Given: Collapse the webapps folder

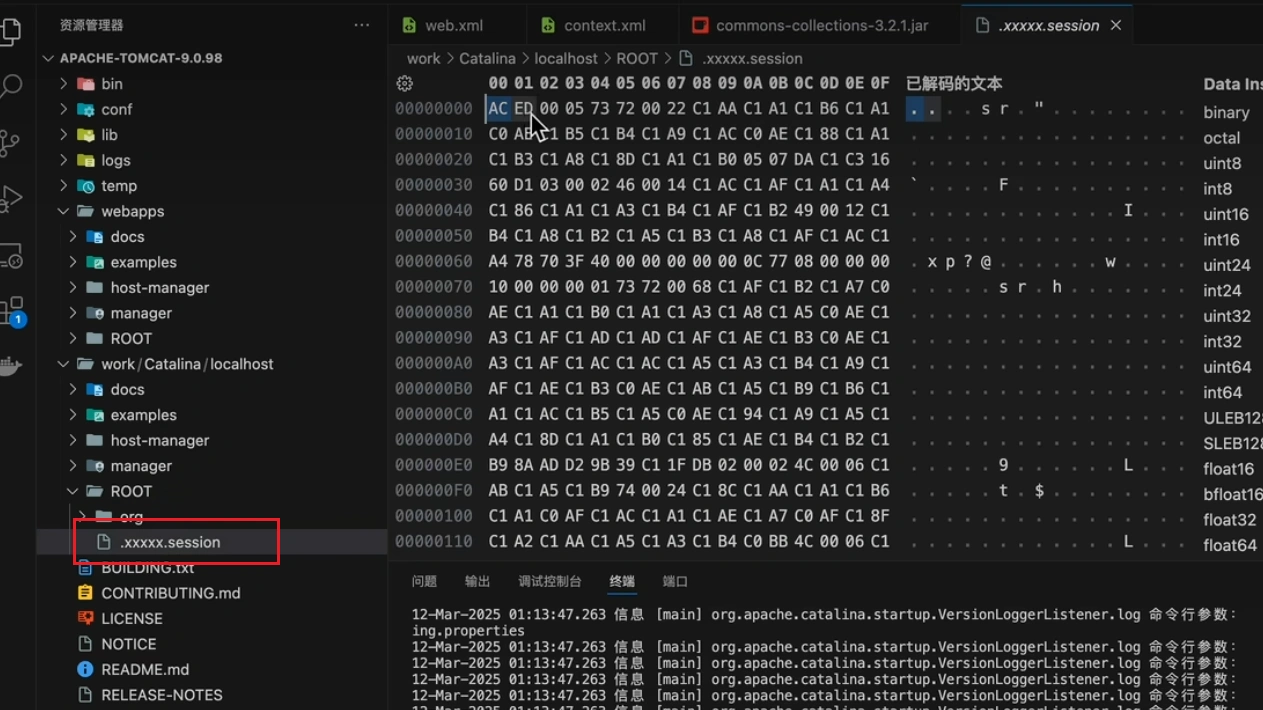Looking at the screenshot, I should tap(64, 211).
